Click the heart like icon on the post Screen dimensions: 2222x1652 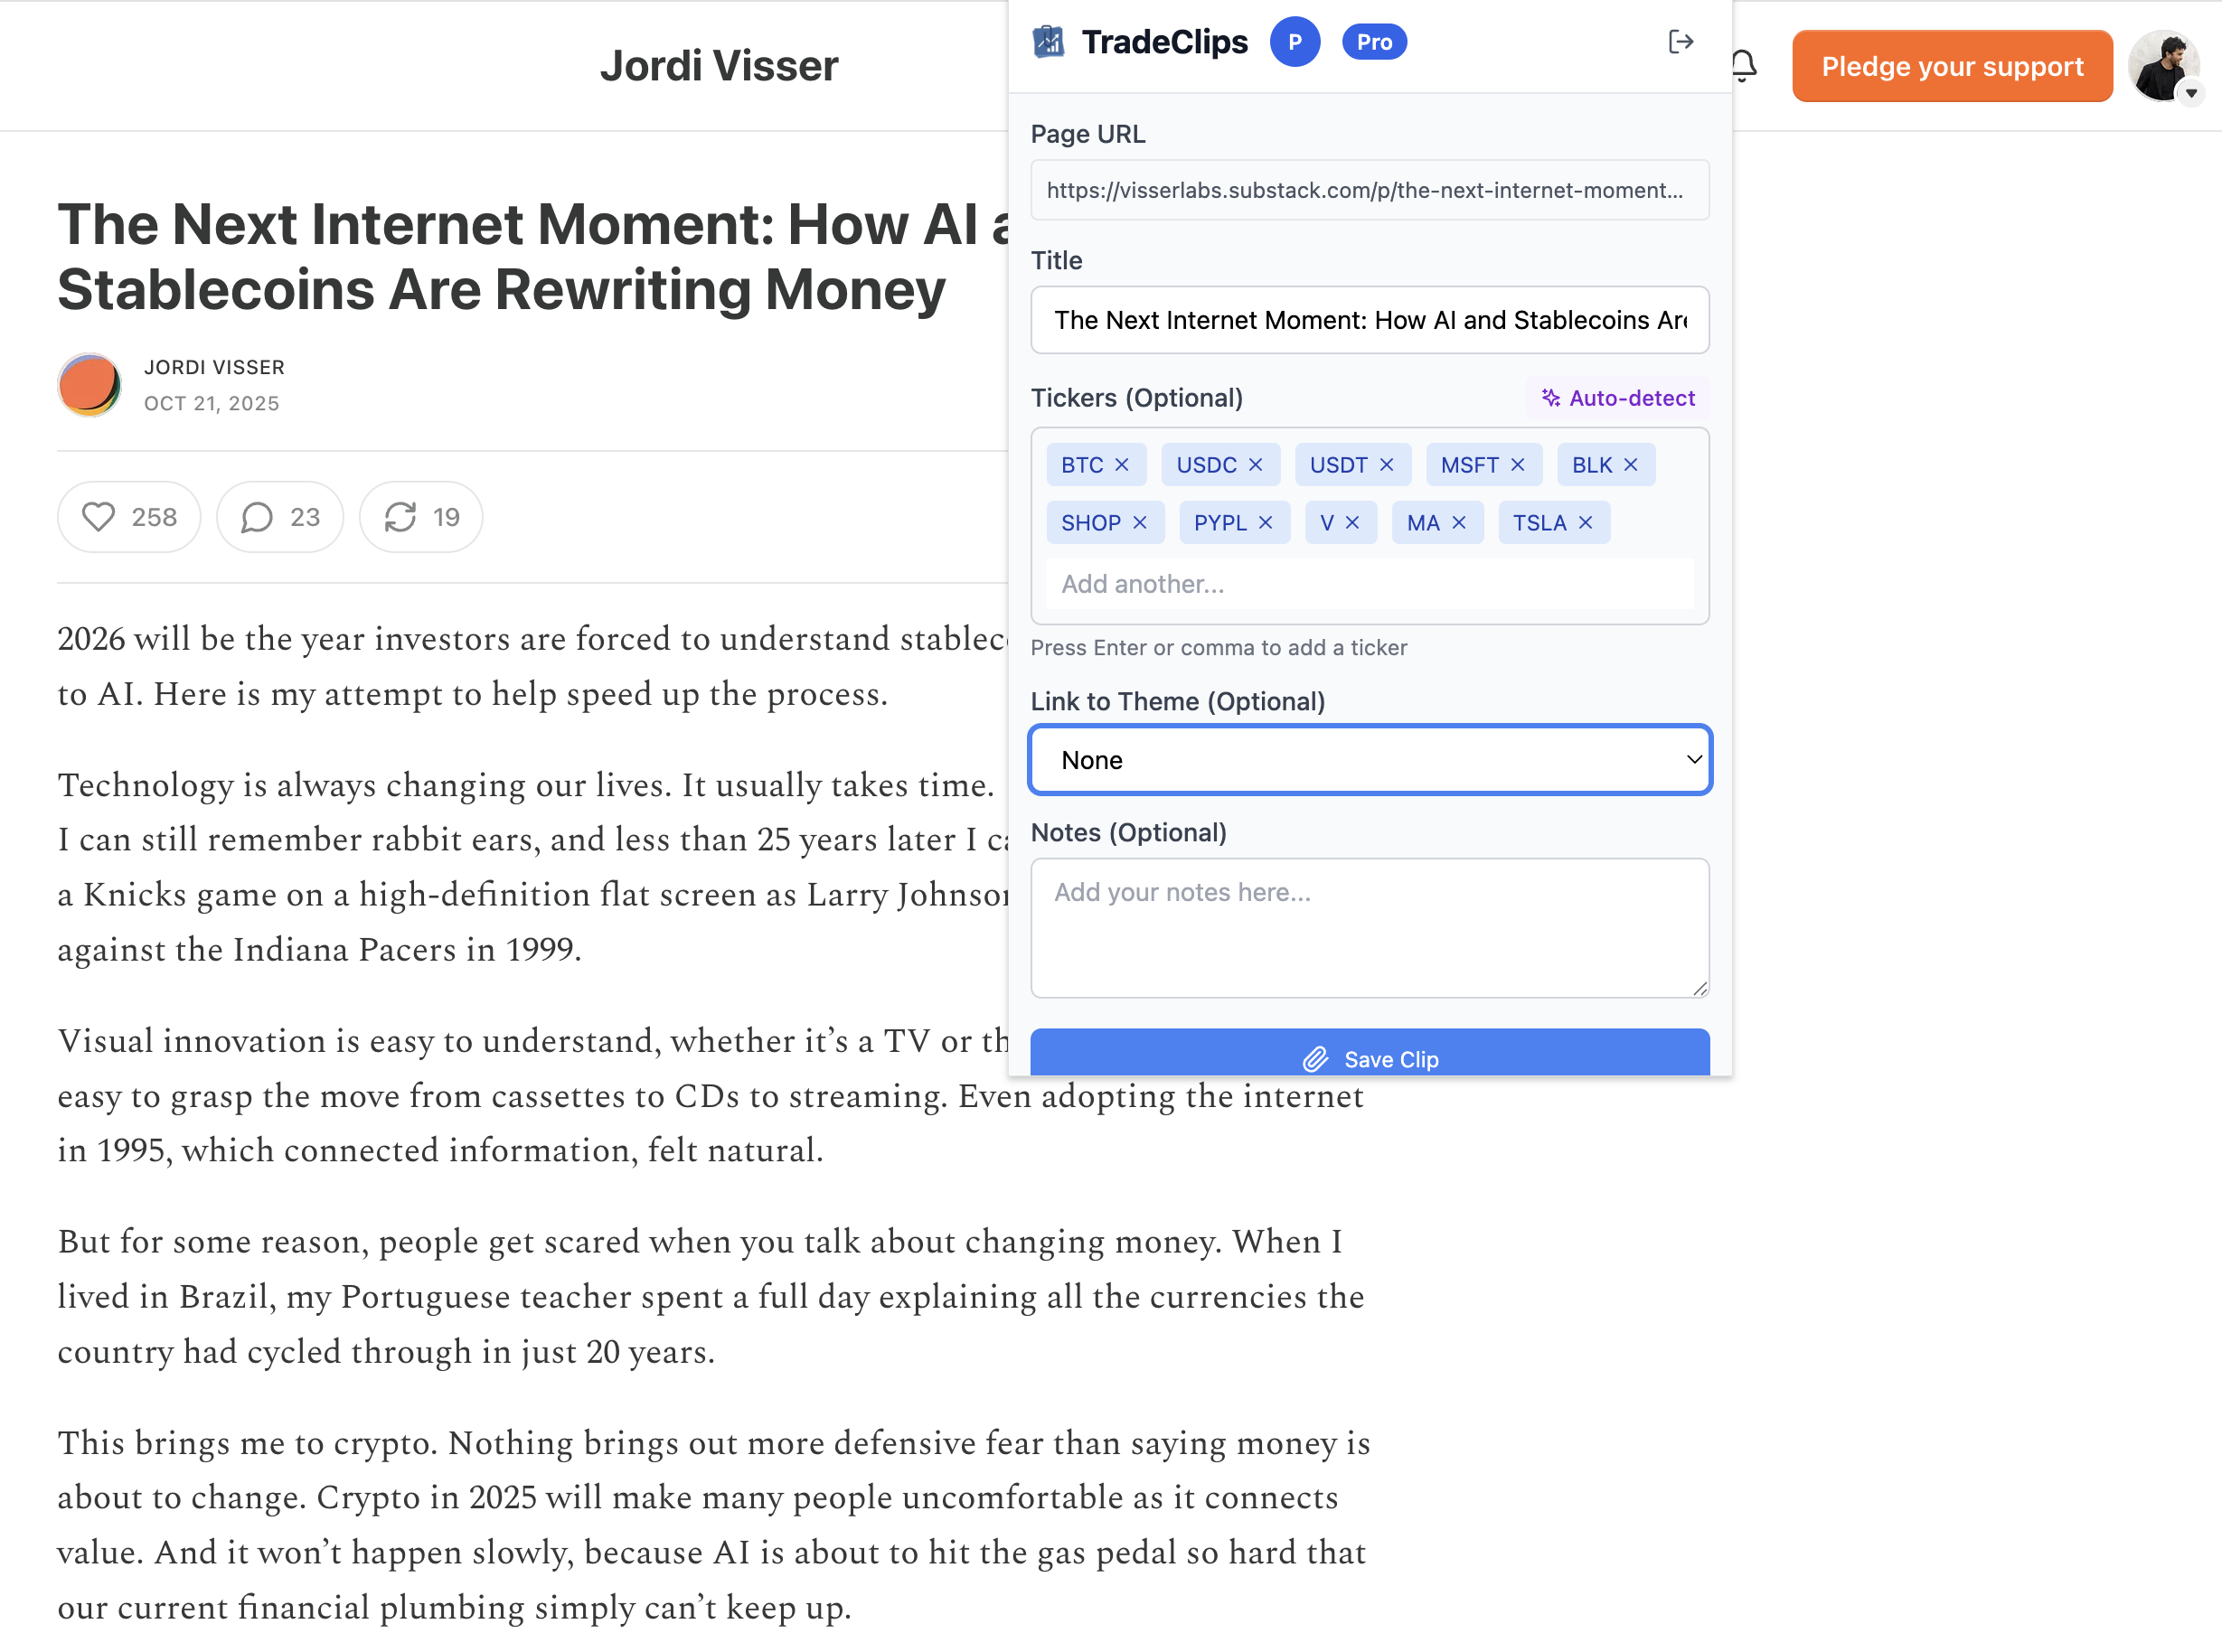tap(99, 517)
